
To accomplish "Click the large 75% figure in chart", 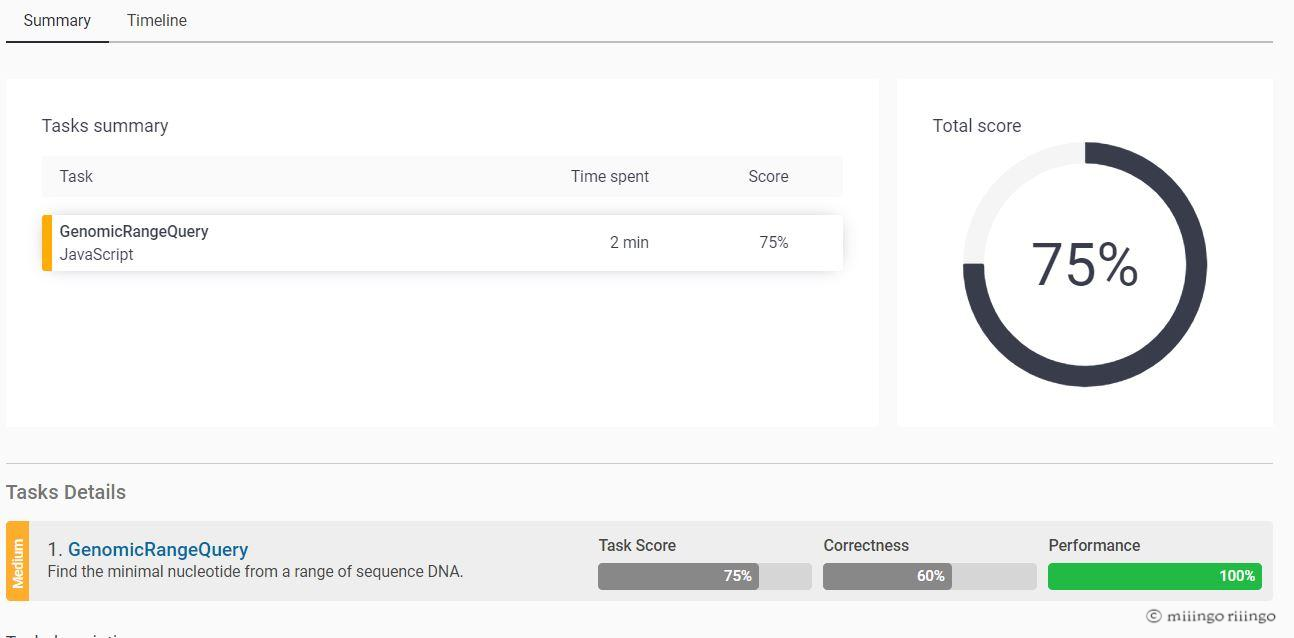I will [x=1085, y=265].
